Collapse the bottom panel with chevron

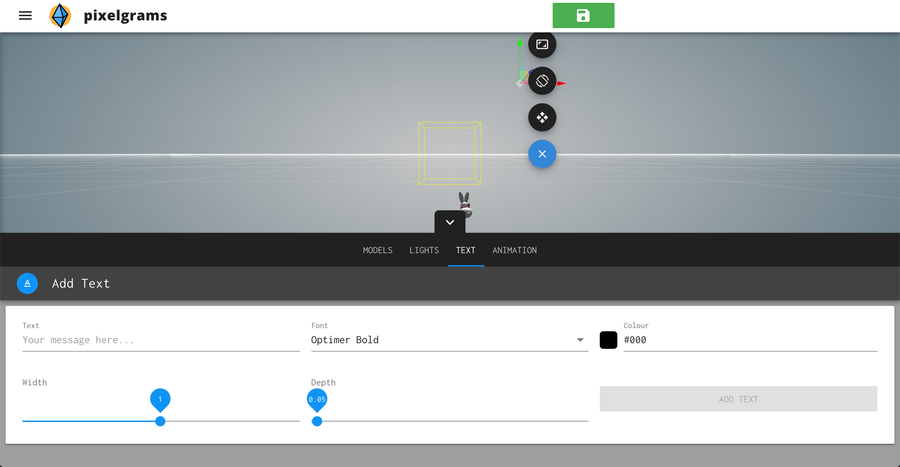click(450, 222)
